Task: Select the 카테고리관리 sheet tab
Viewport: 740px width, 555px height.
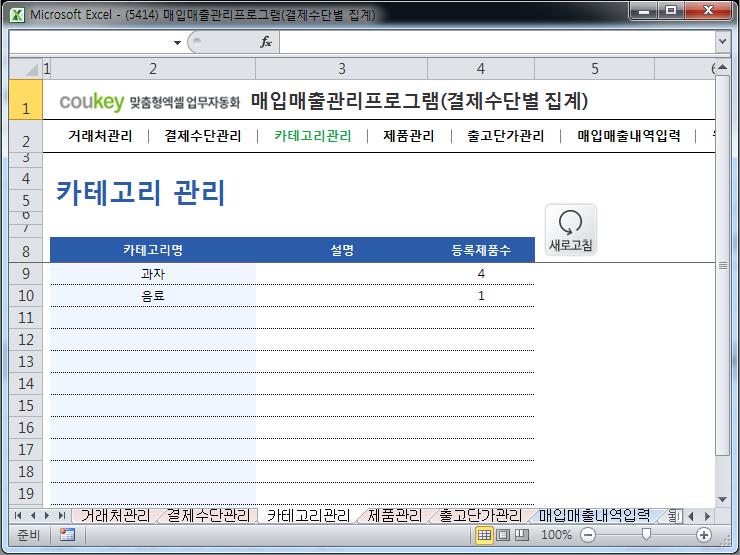Action: (308, 515)
